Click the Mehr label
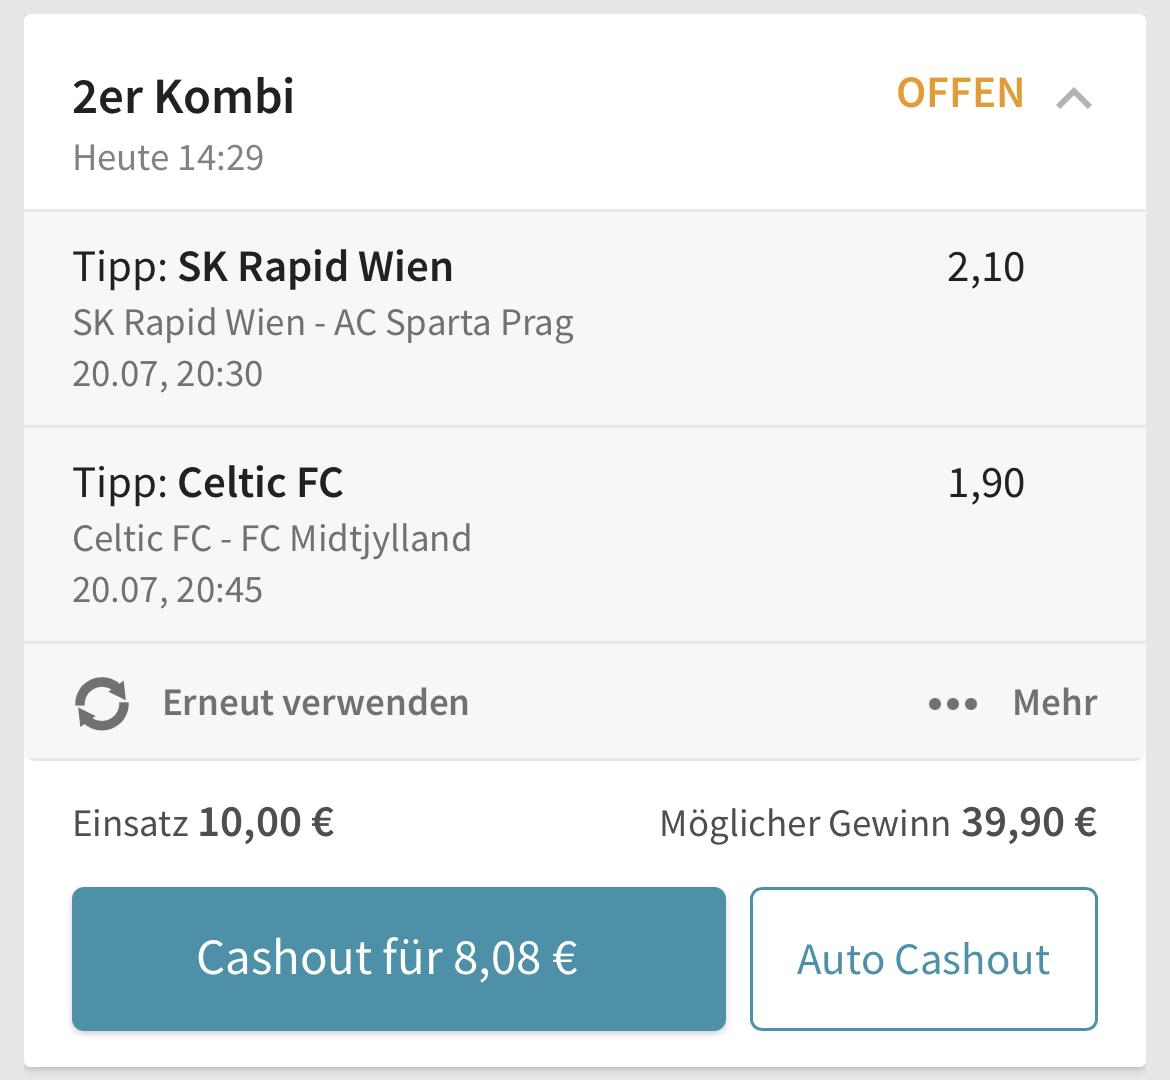This screenshot has height=1080, width=1170. tap(1054, 702)
